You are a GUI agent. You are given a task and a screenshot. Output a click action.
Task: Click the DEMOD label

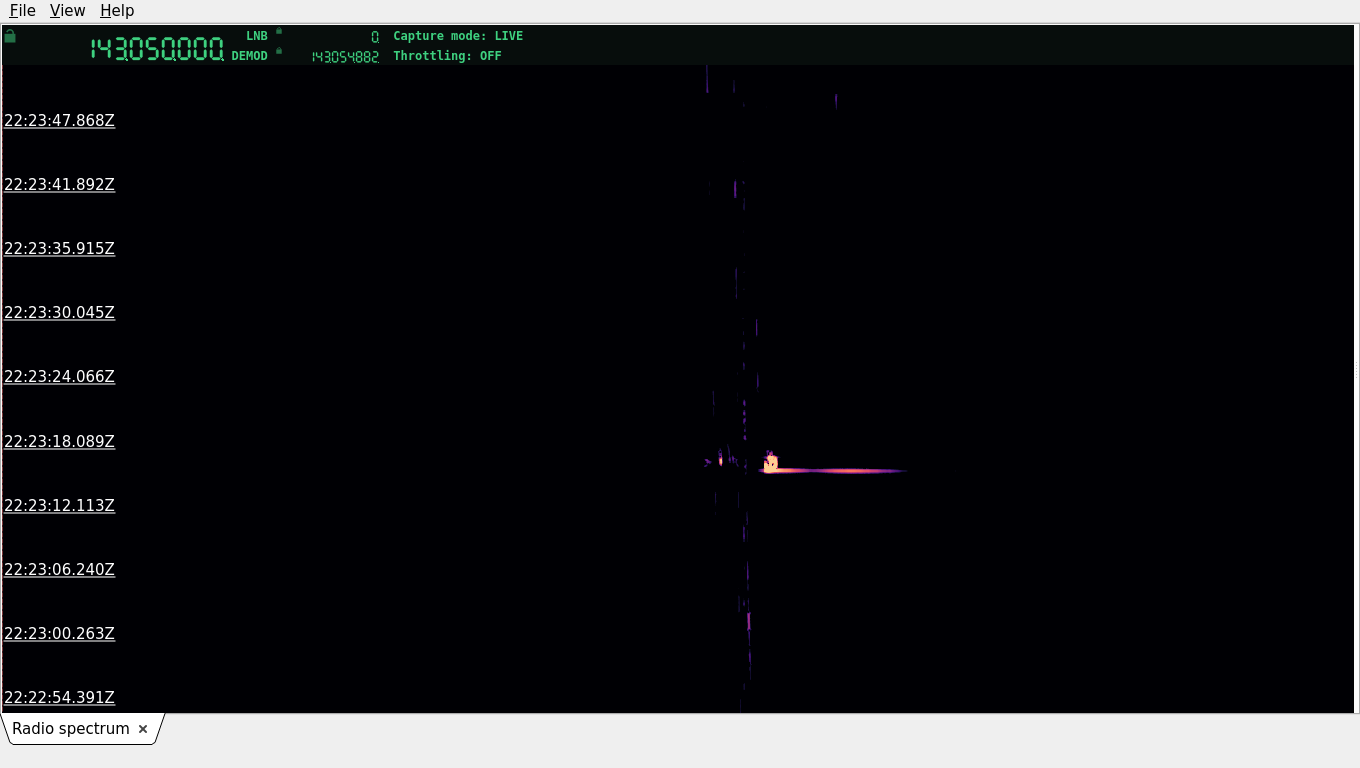click(250, 56)
